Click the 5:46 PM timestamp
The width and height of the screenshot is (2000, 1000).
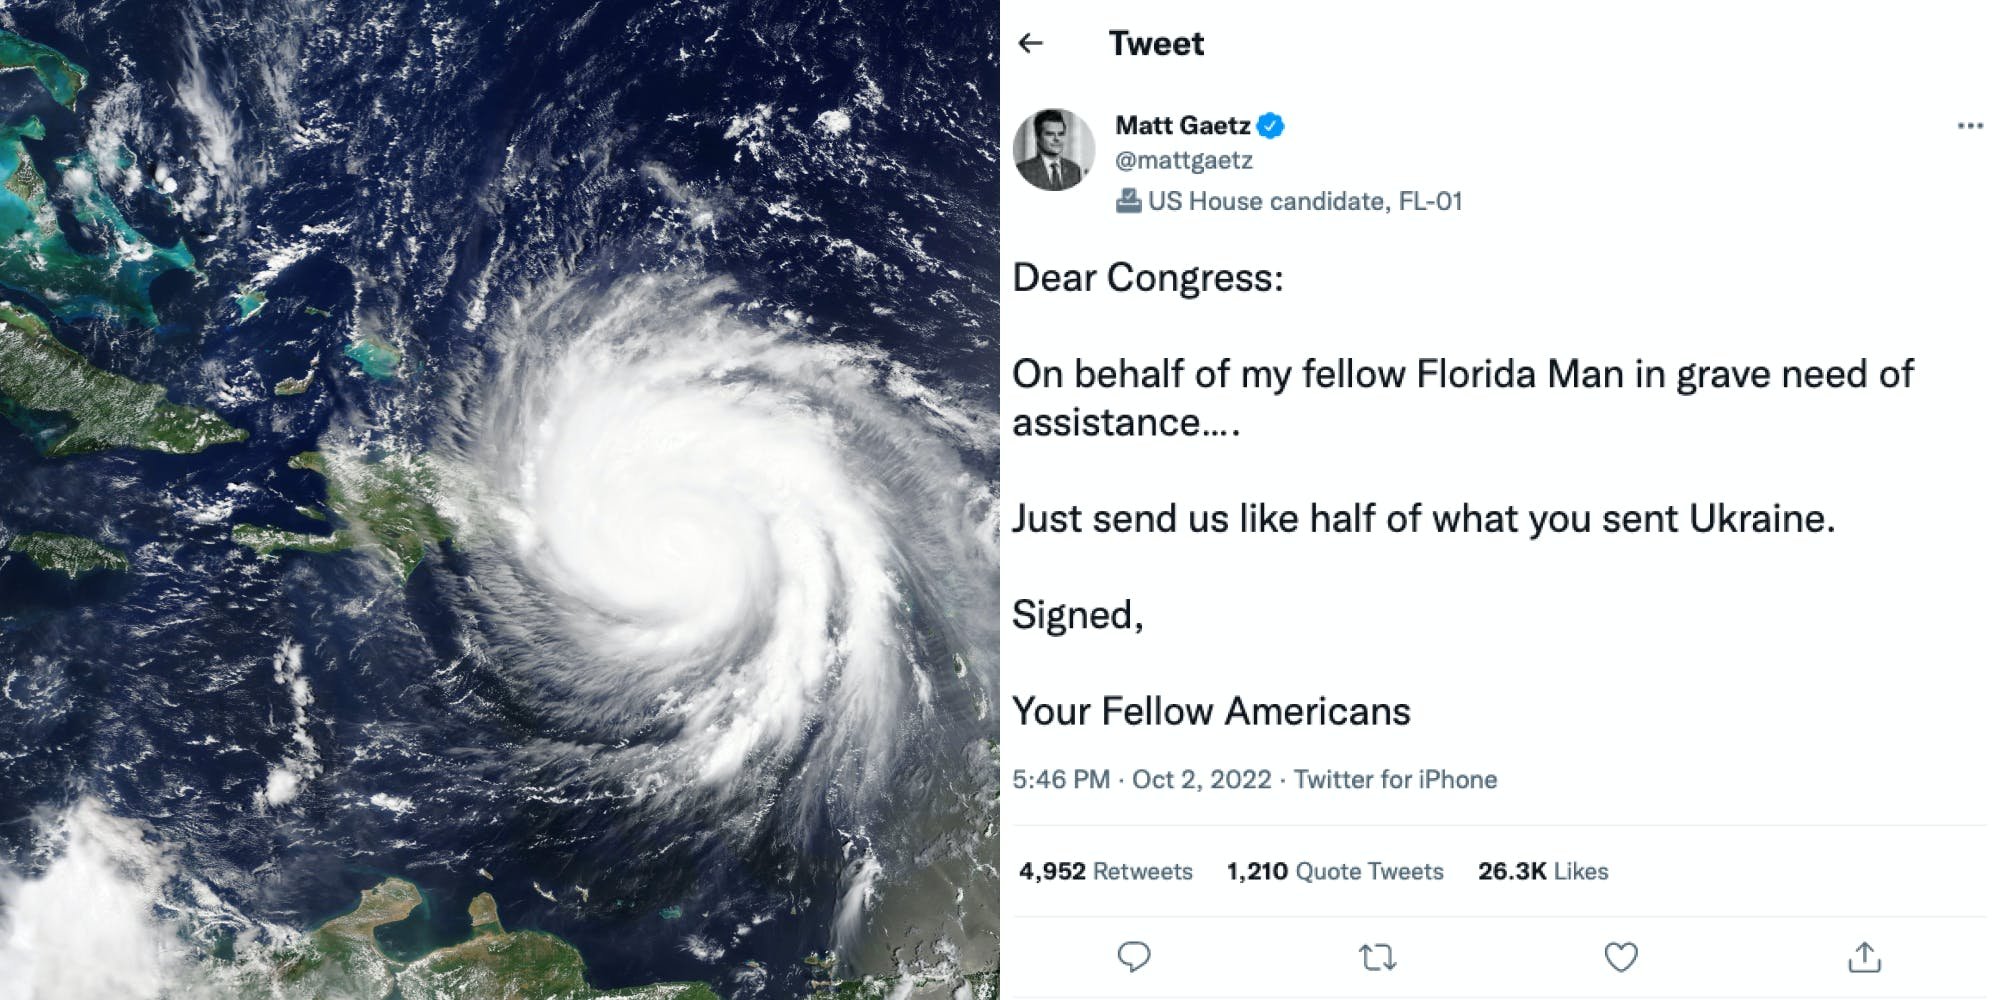tap(1060, 779)
